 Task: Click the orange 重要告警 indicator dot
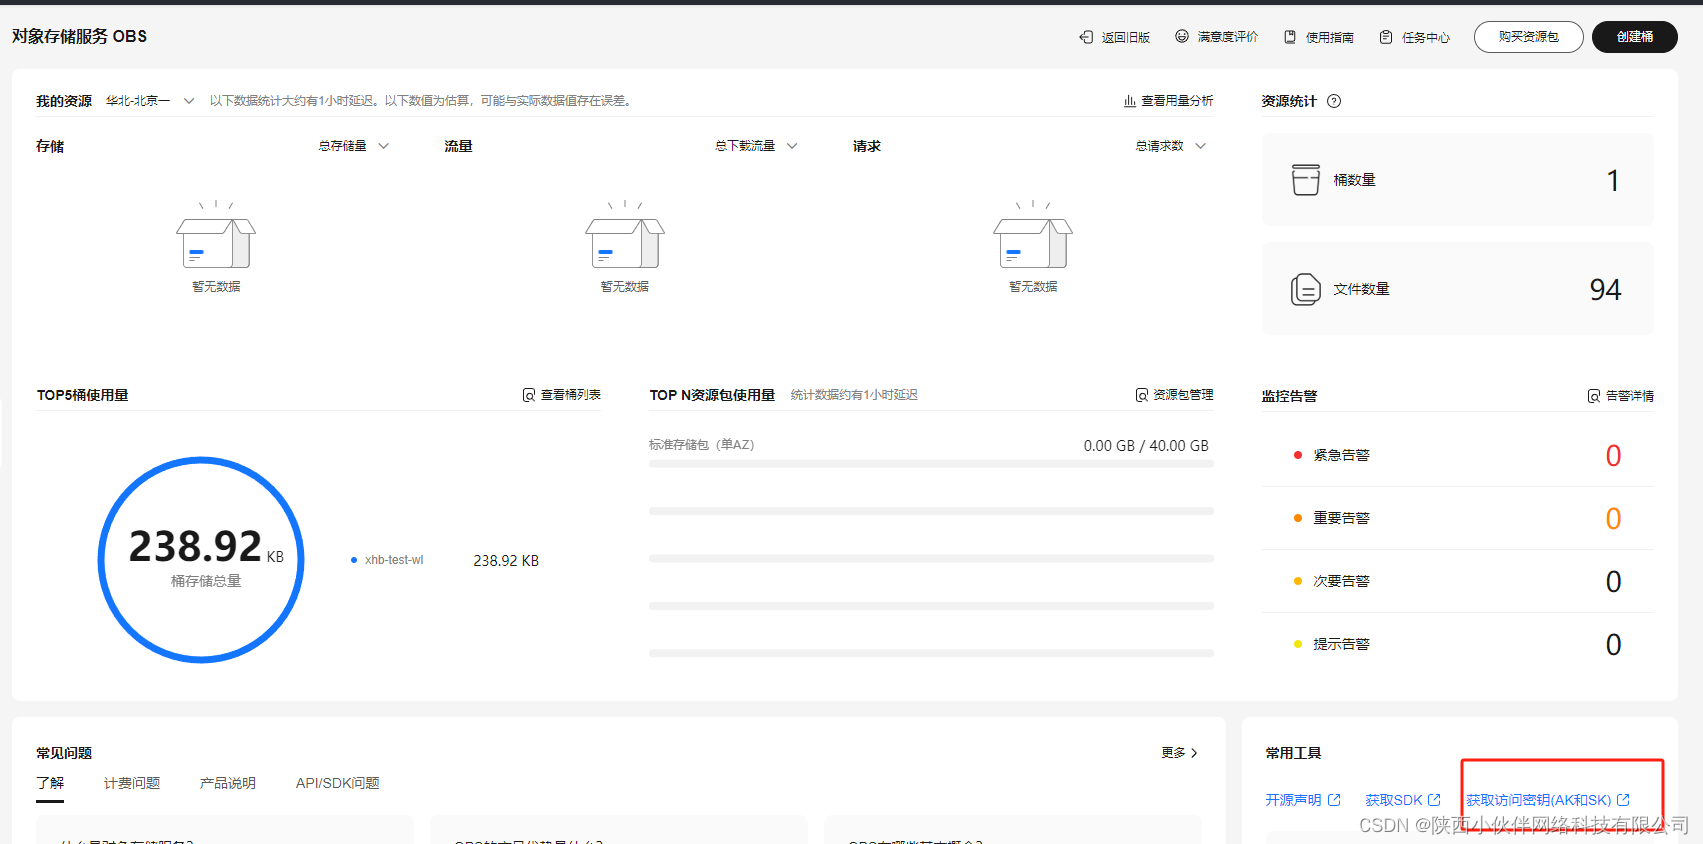1298,518
